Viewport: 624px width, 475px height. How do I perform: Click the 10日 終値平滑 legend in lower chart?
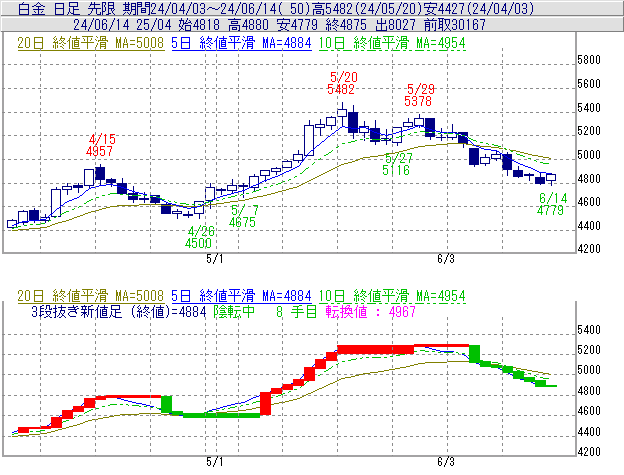pos(392,296)
